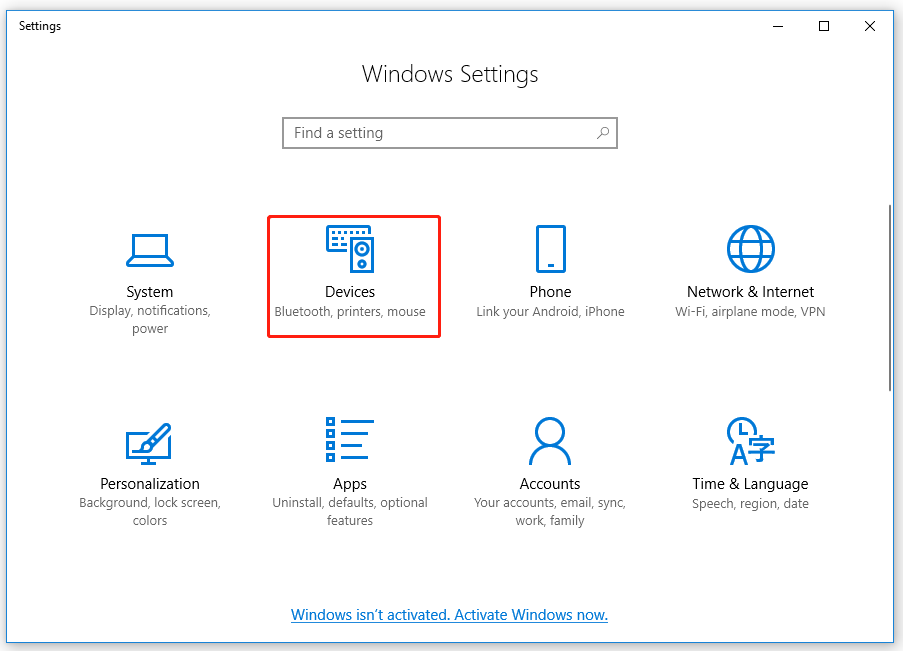Click the 'Wi-Fi, airplane mode, VPN' subtitle
This screenshot has width=903, height=651.
[x=750, y=311]
